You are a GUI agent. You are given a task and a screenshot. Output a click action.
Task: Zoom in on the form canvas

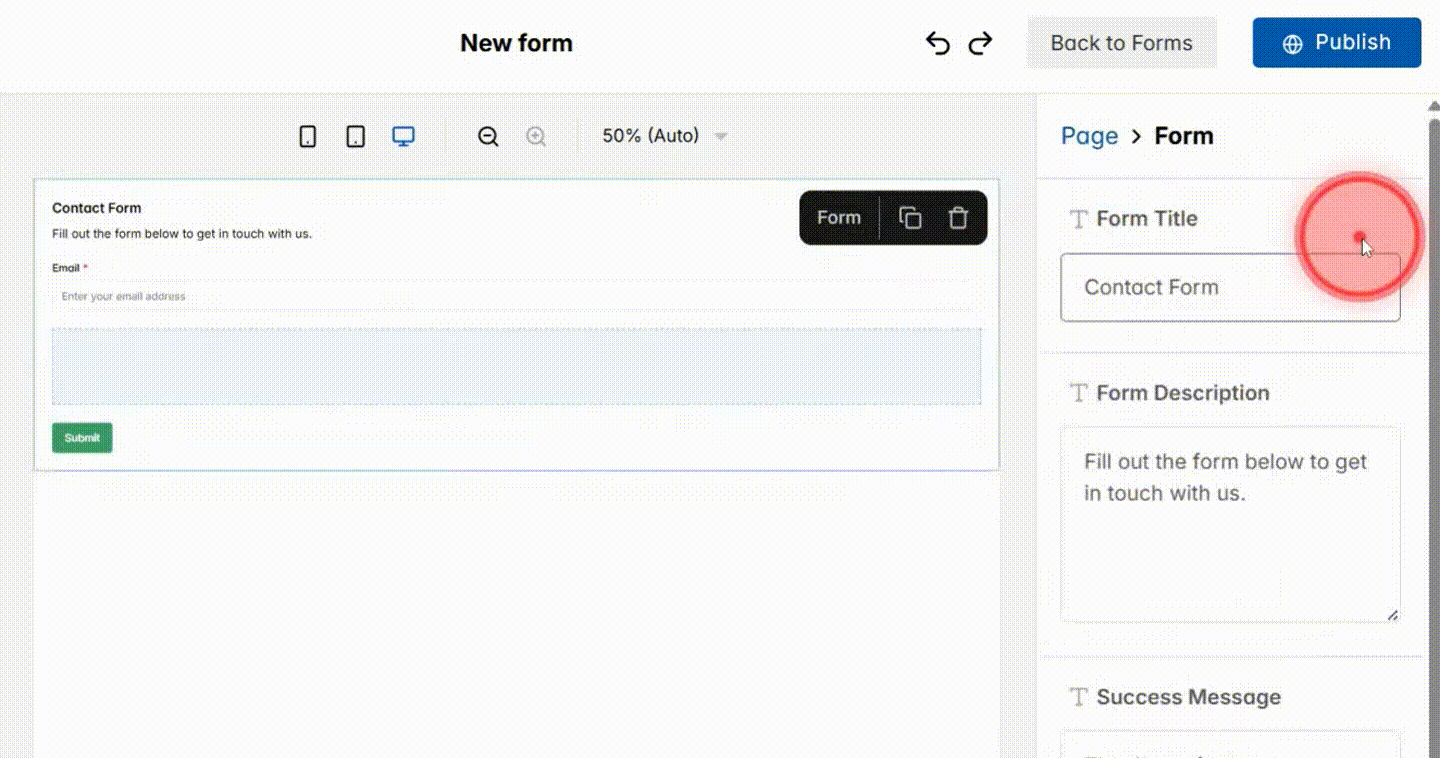[535, 135]
